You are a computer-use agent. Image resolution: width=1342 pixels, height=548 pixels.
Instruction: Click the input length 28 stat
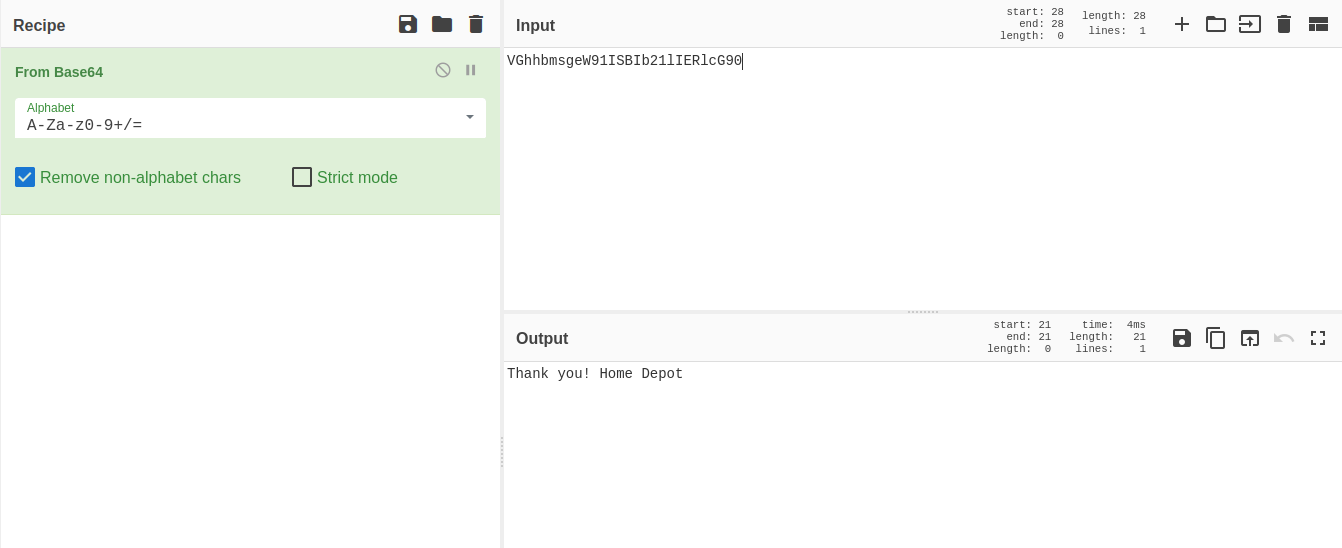(x=1114, y=16)
